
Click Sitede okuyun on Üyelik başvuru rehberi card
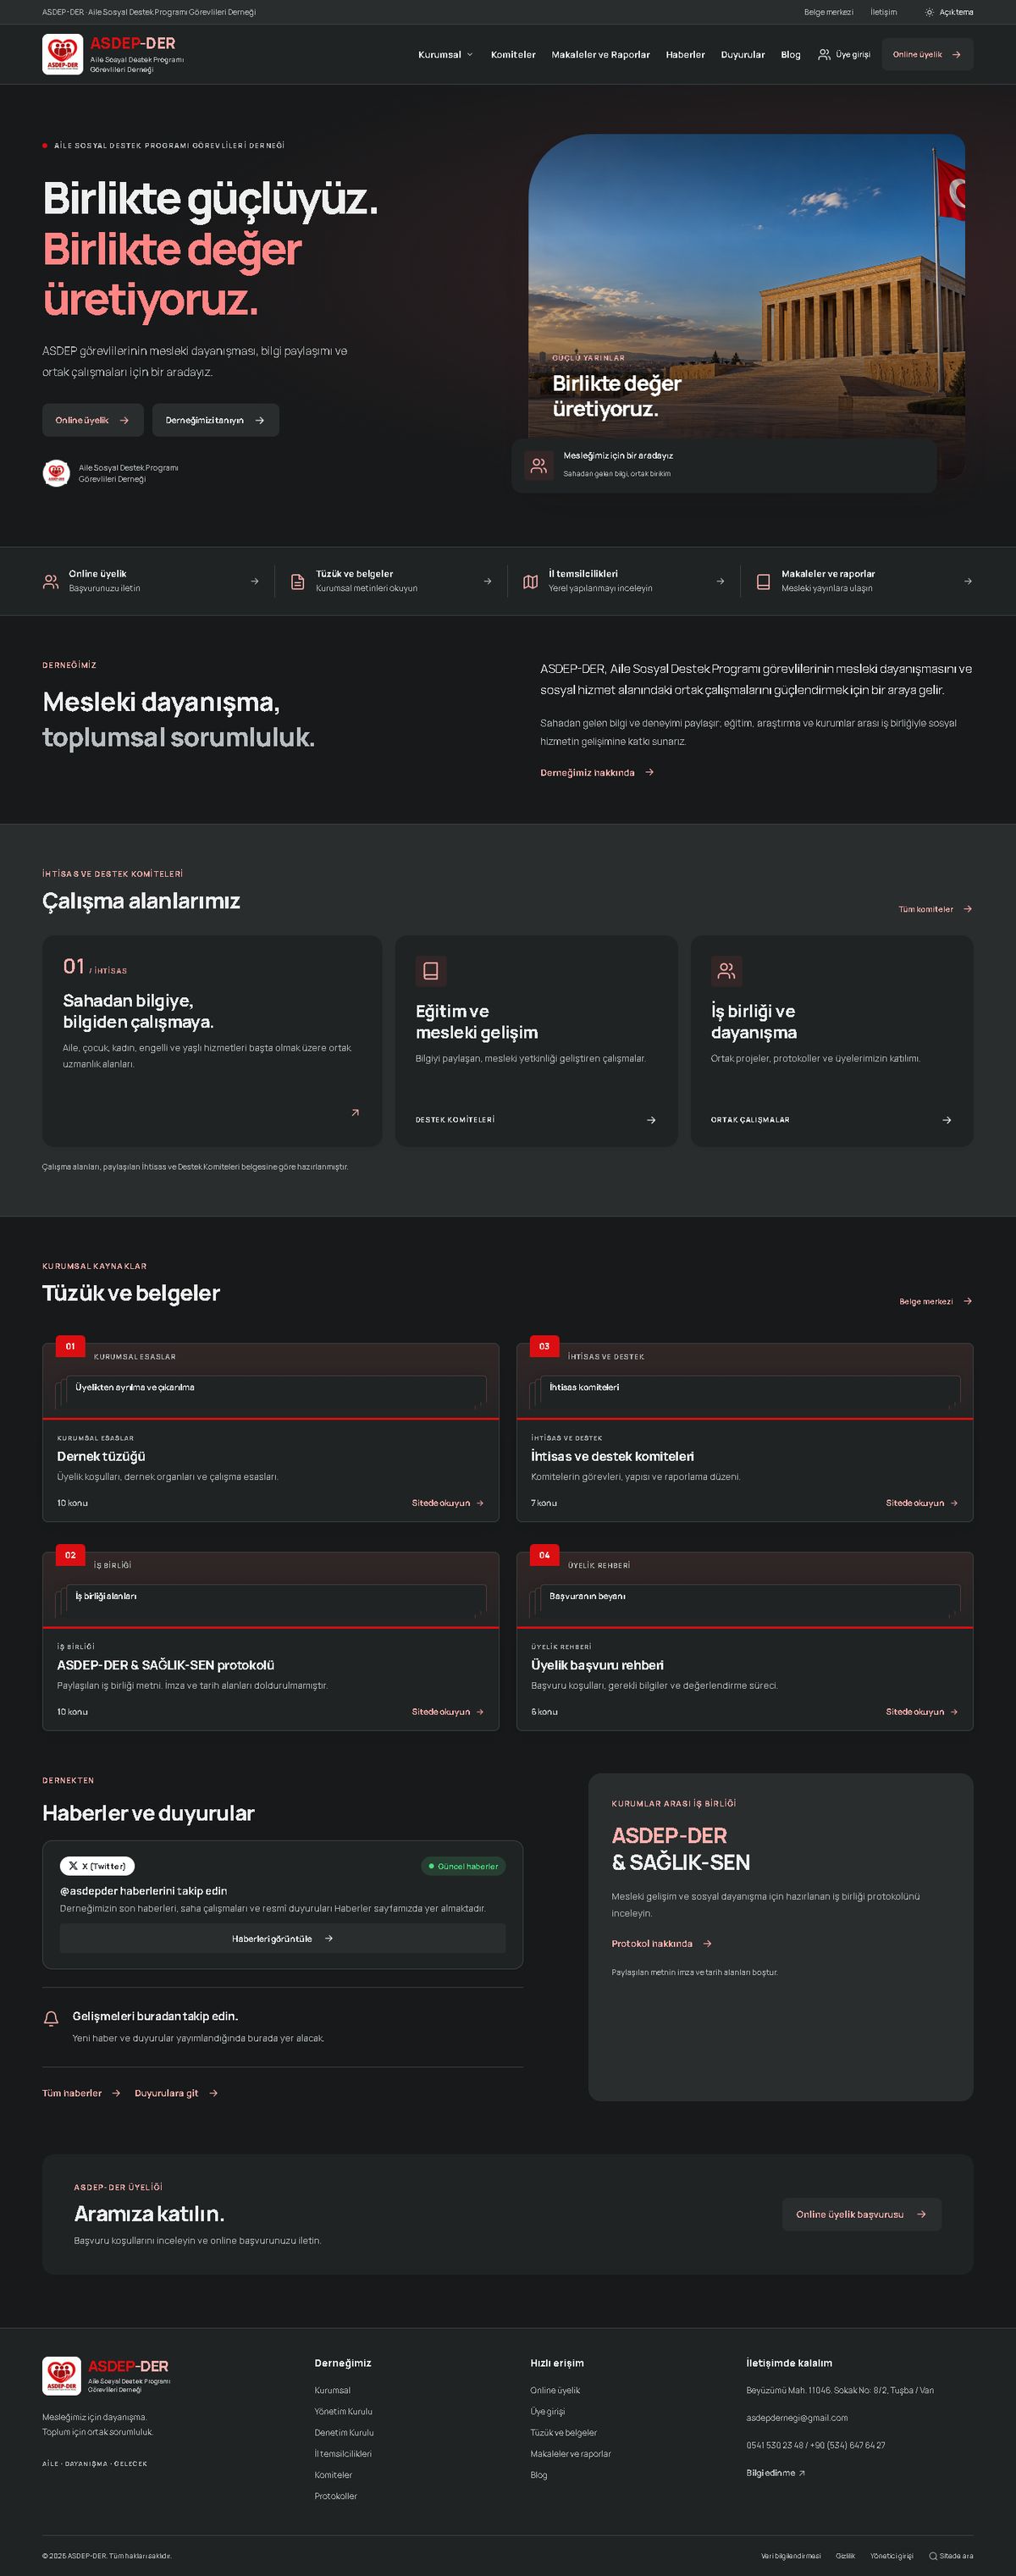[922, 1712]
